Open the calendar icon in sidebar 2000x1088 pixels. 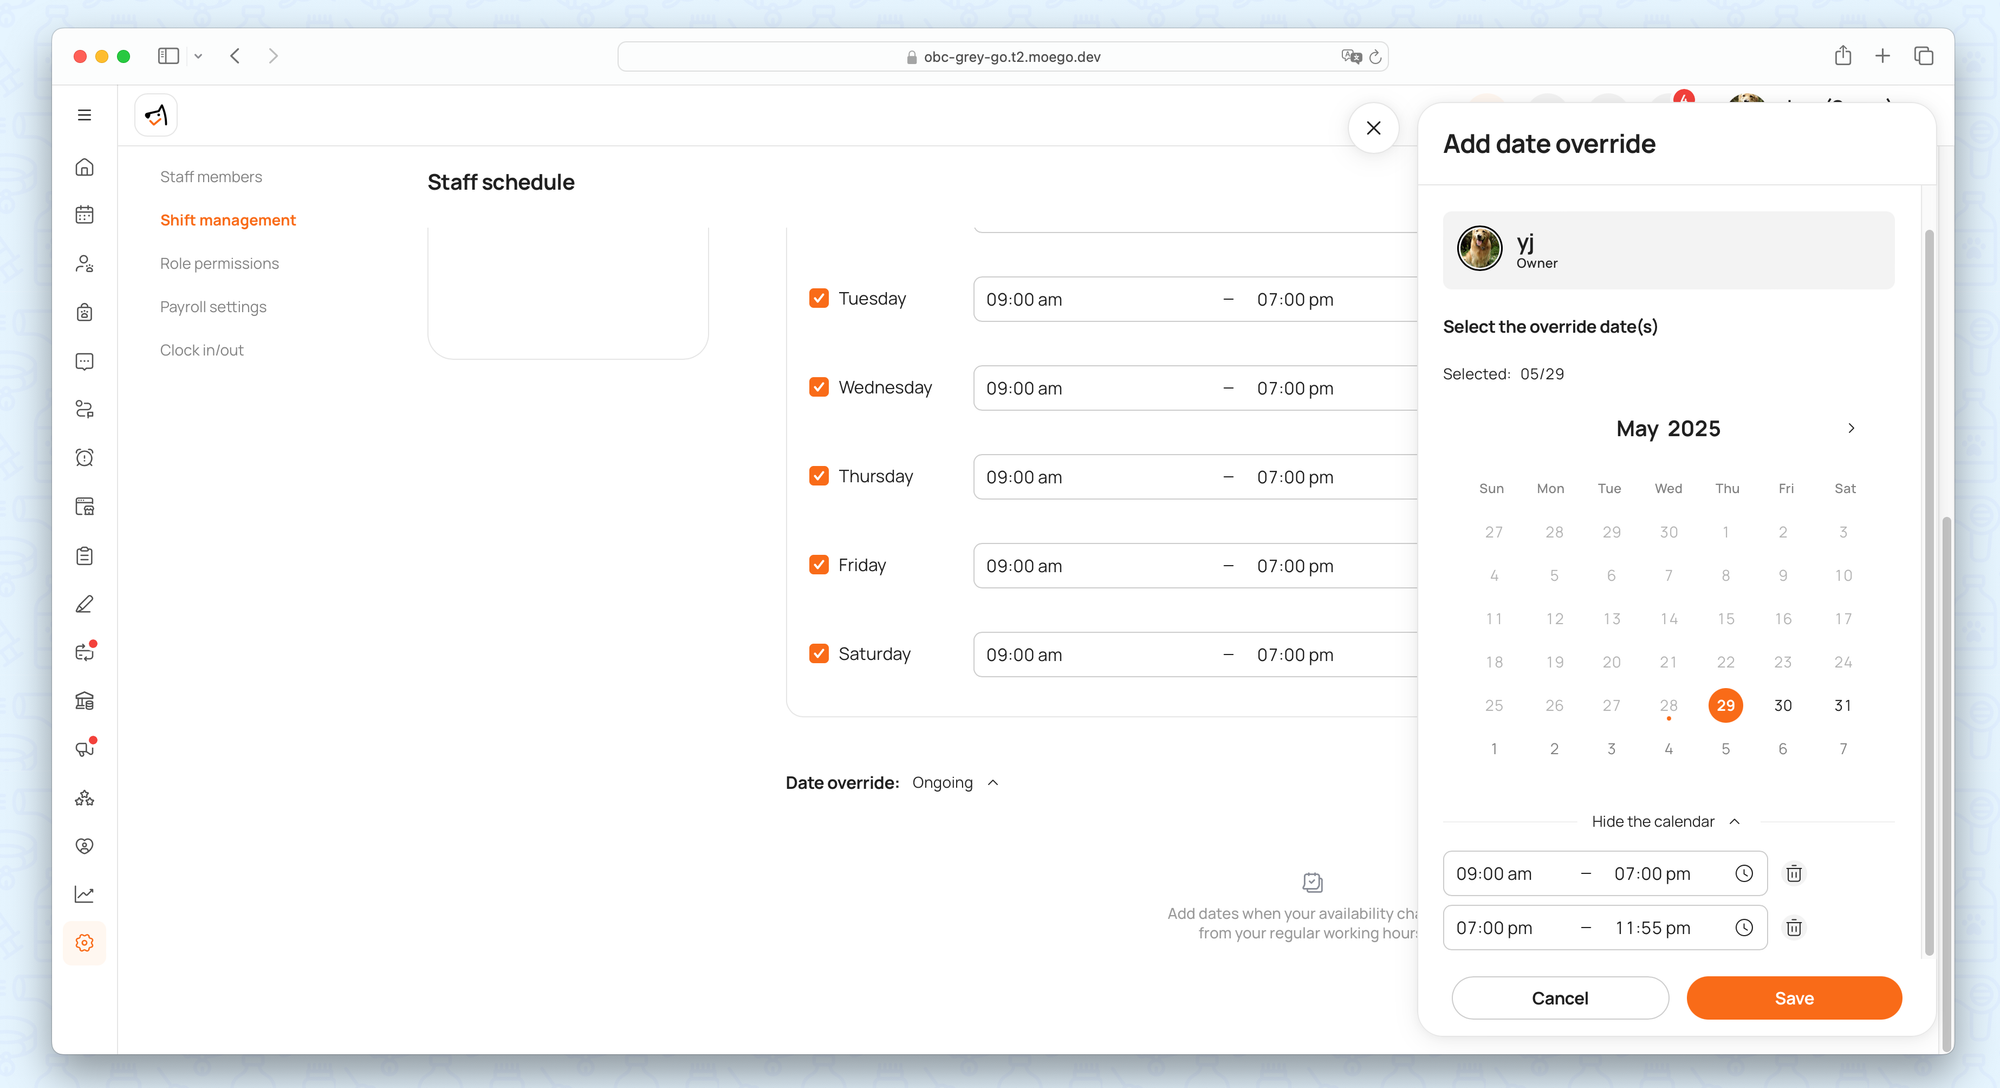pyautogui.click(x=85, y=215)
